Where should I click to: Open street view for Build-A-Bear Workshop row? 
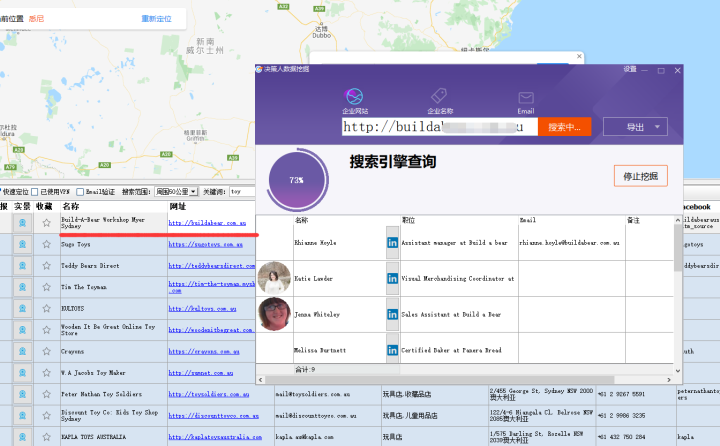(22, 223)
